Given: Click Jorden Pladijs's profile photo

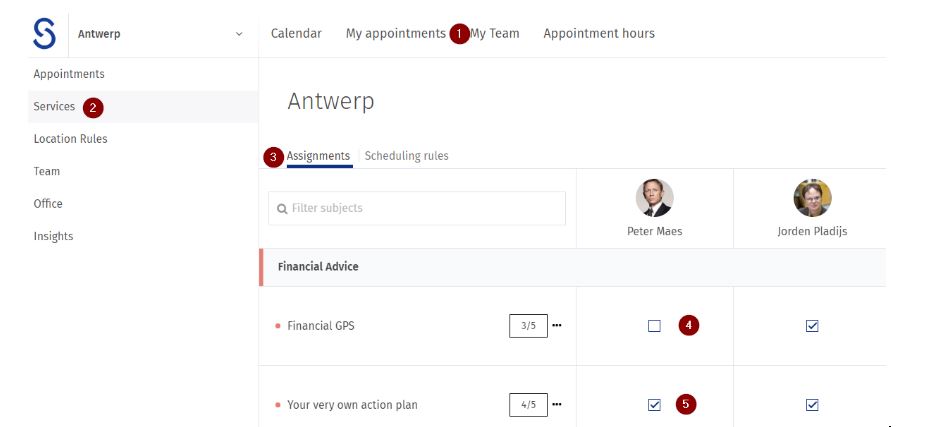Looking at the screenshot, I should [x=812, y=198].
